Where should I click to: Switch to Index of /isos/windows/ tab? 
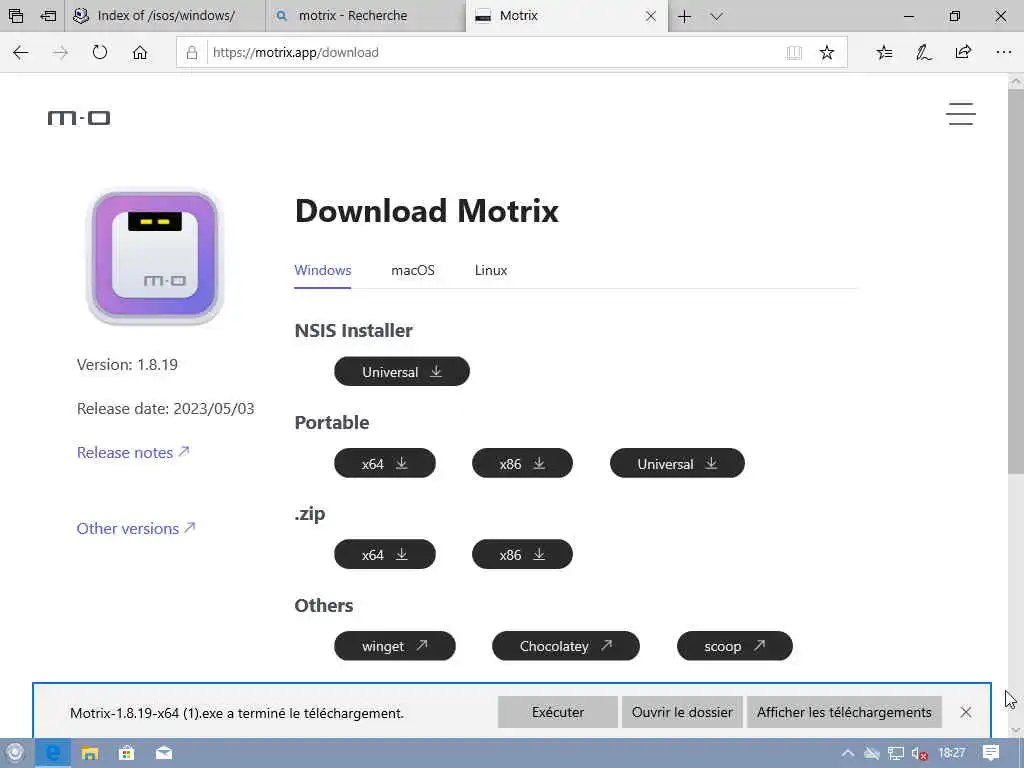coord(166,16)
